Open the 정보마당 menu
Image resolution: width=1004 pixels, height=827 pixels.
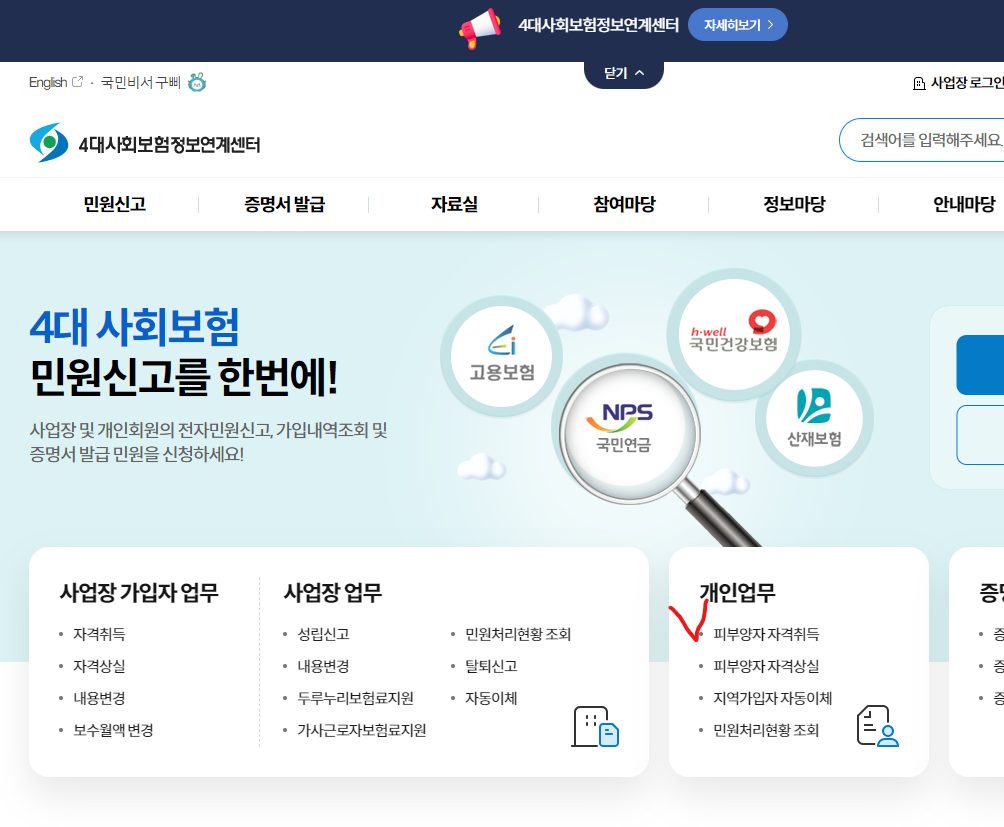pyautogui.click(x=794, y=204)
